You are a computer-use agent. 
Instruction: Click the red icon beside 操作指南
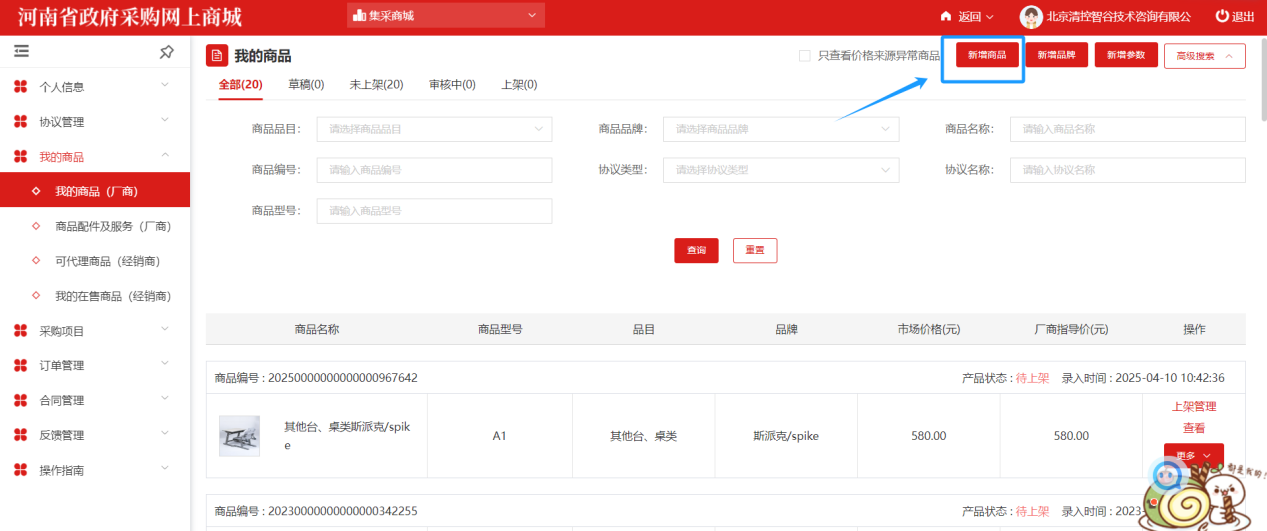(21, 470)
